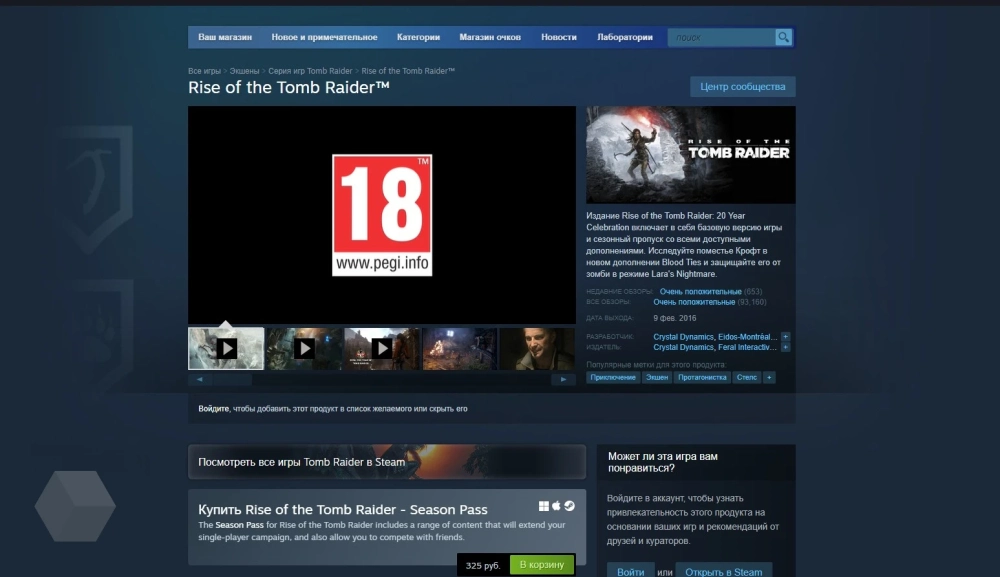Open the Категории menu
The width and height of the screenshot is (1000, 577).
(418, 37)
